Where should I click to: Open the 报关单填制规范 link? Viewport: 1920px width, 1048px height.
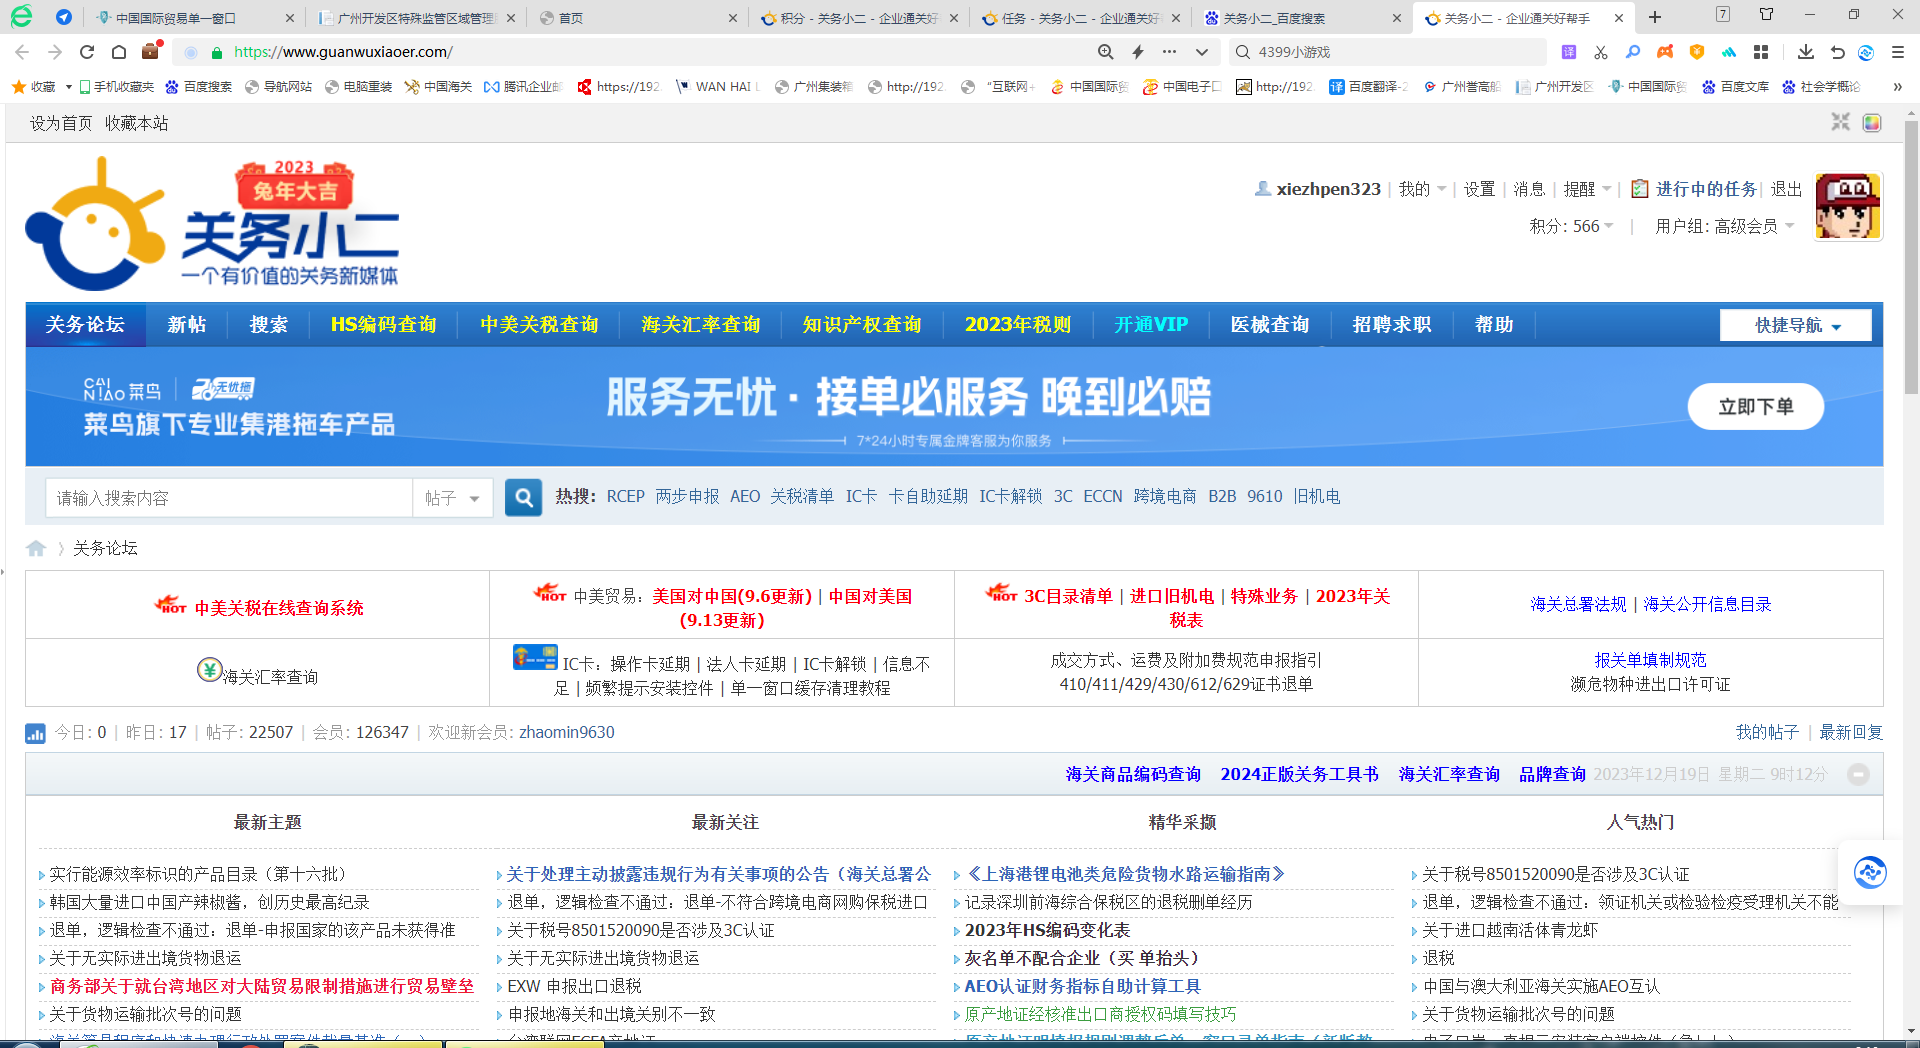coord(1650,660)
